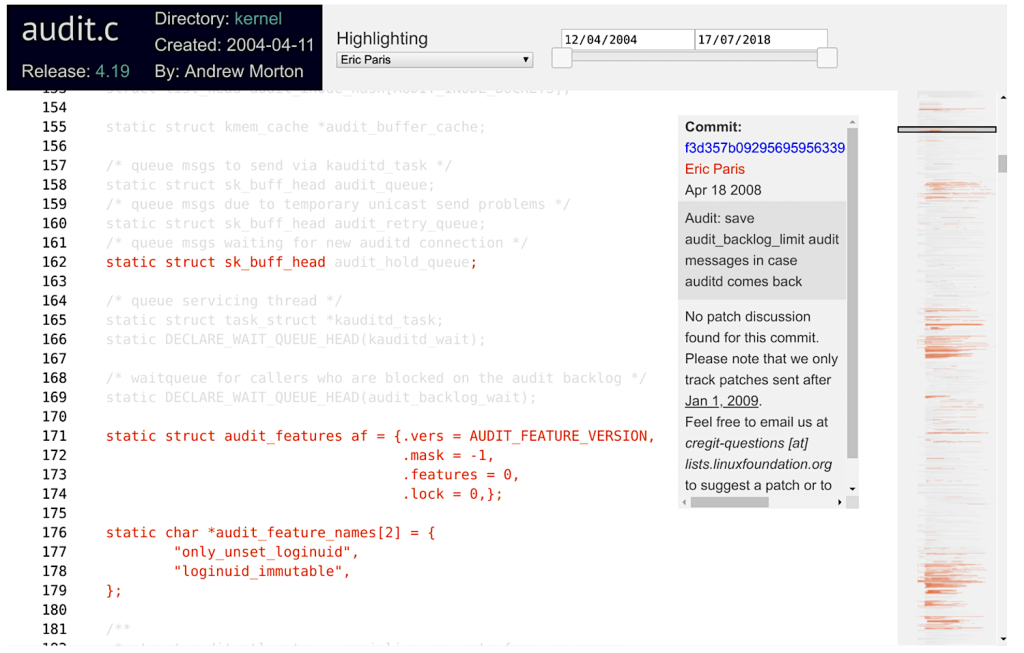Open the kernel directory link
This screenshot has height=653, width=1024.
click(x=258, y=19)
